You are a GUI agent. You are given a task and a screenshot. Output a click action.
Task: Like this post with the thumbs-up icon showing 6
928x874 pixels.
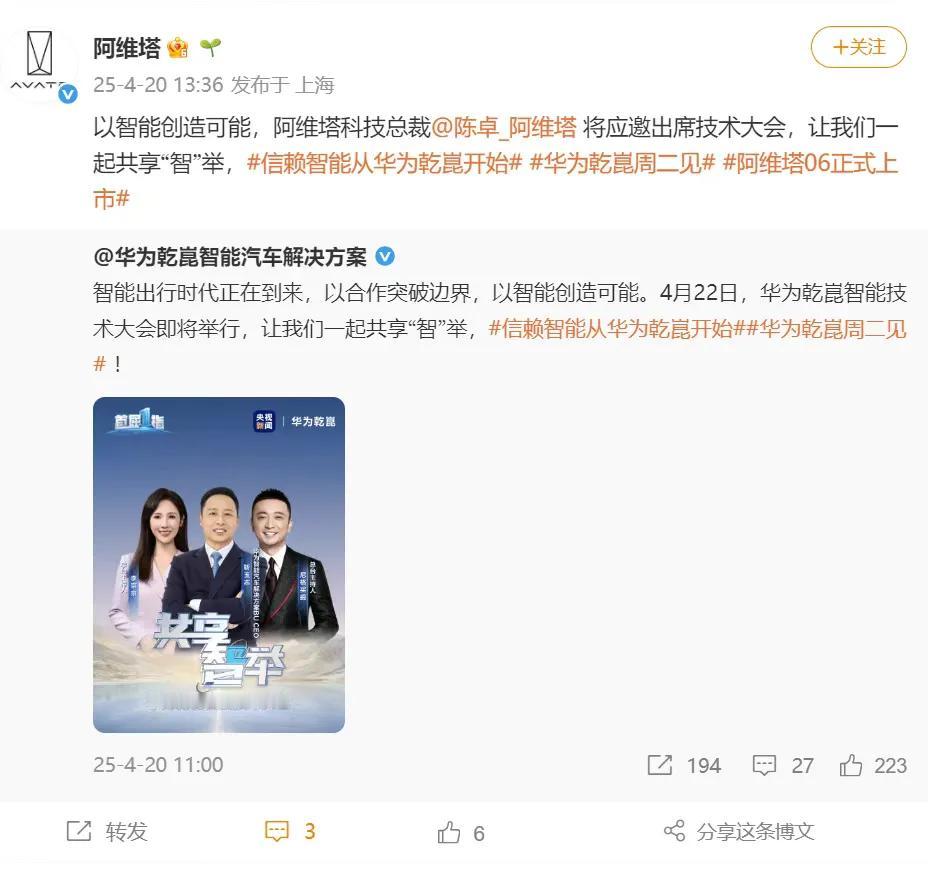point(449,833)
